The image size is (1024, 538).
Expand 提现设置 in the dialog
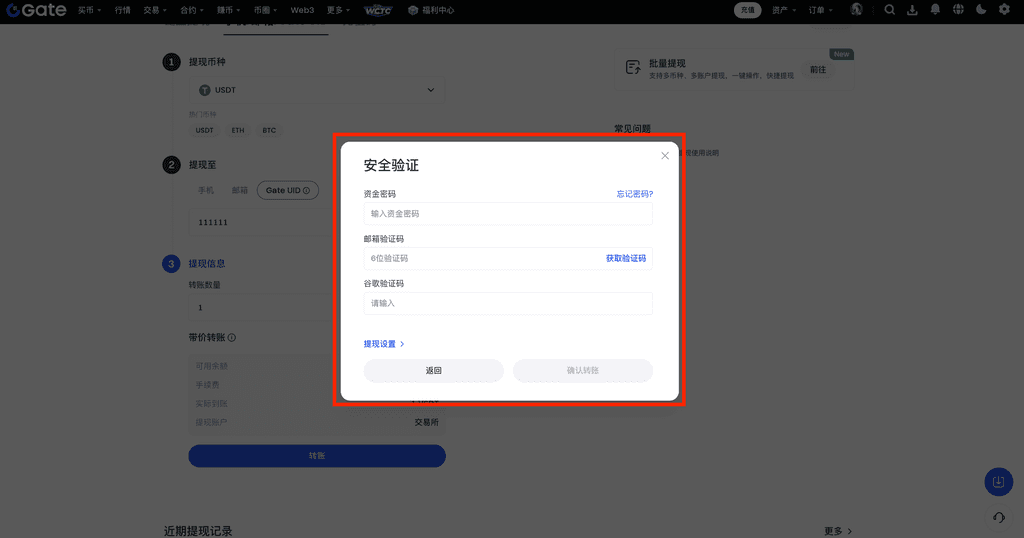pos(384,344)
